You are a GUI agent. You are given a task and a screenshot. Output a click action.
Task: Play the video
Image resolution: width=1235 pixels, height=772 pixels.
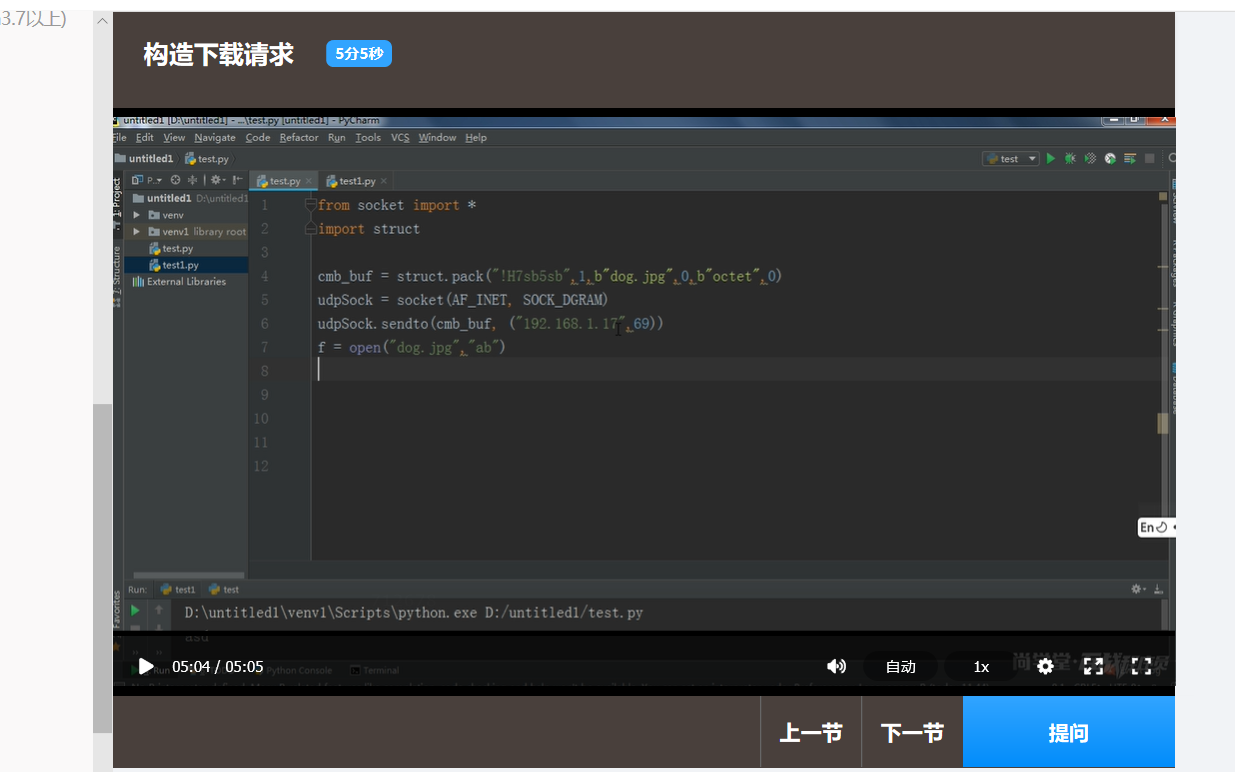[146, 666]
